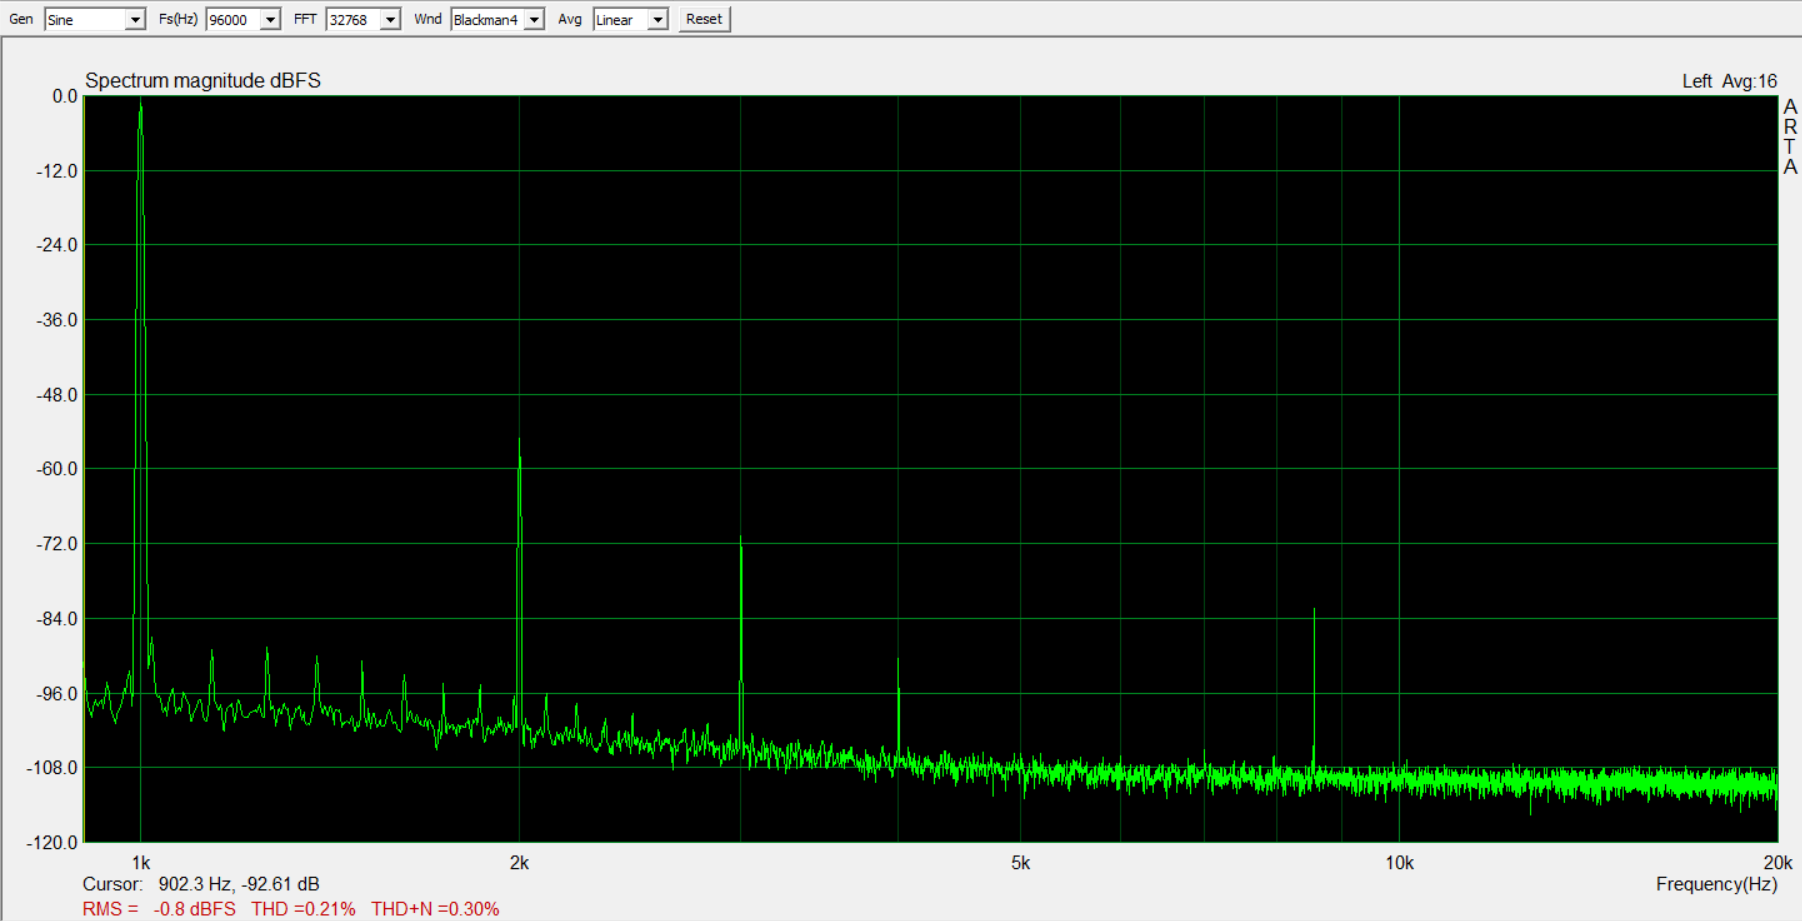The image size is (1802, 921).
Task: Click the 20k frequency axis label
Action: 1777,863
